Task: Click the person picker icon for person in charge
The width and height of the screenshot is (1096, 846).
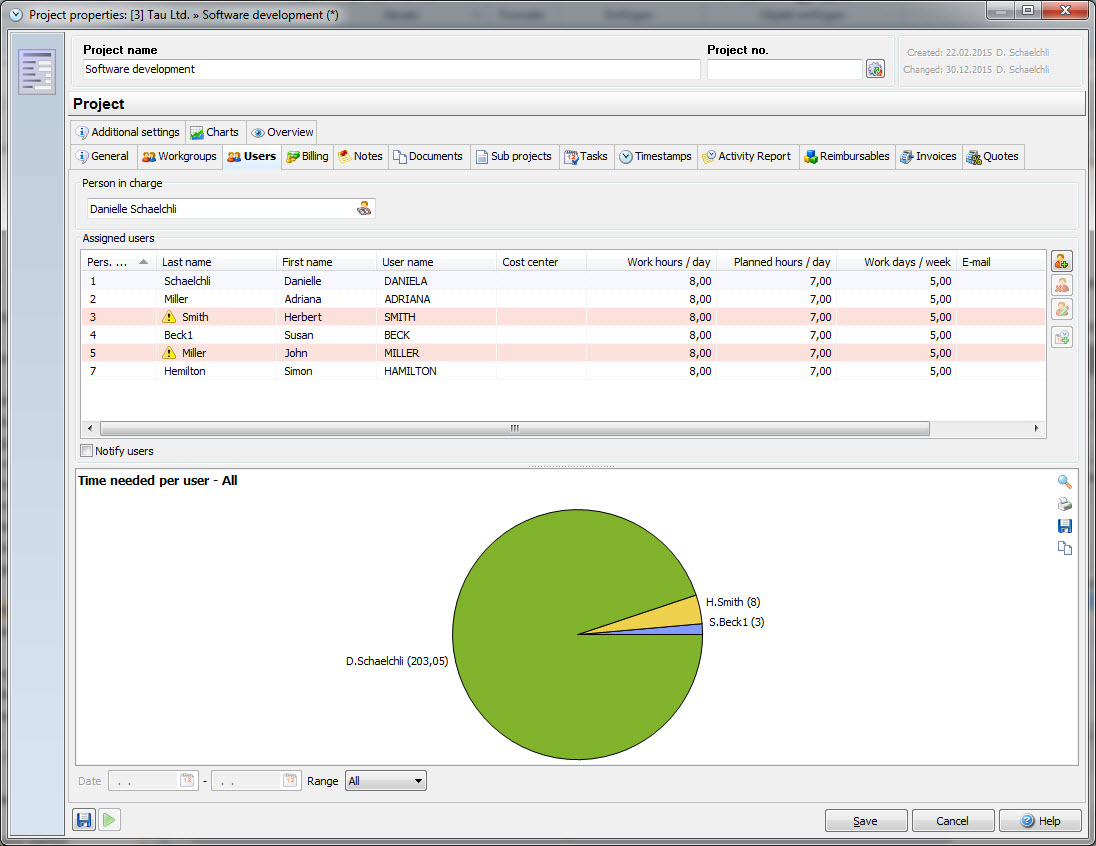Action: click(x=364, y=209)
